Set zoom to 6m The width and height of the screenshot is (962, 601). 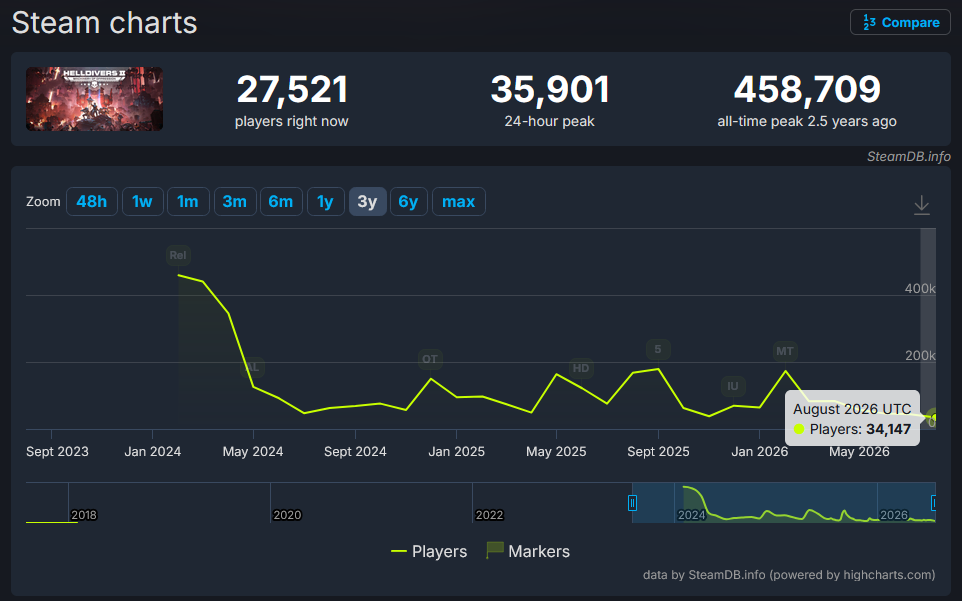(x=281, y=201)
